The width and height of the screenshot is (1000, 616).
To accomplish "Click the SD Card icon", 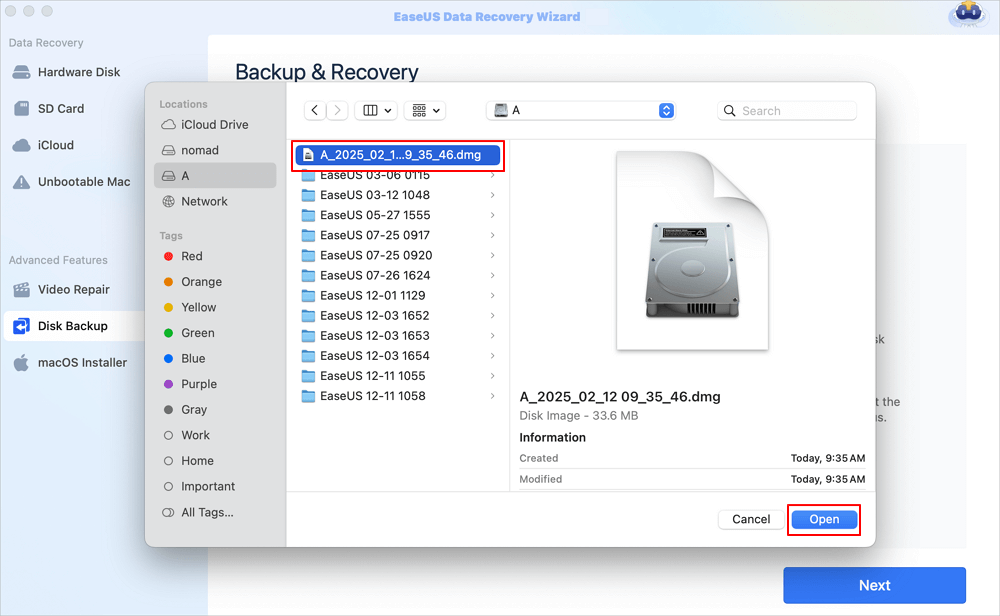I will tap(22, 108).
